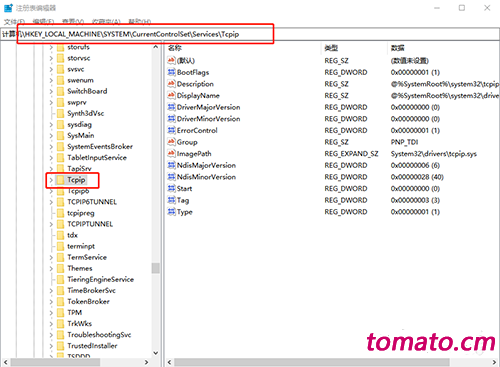
Task: Select the TroubleshootingSvc tree item label
Action: (x=99, y=335)
